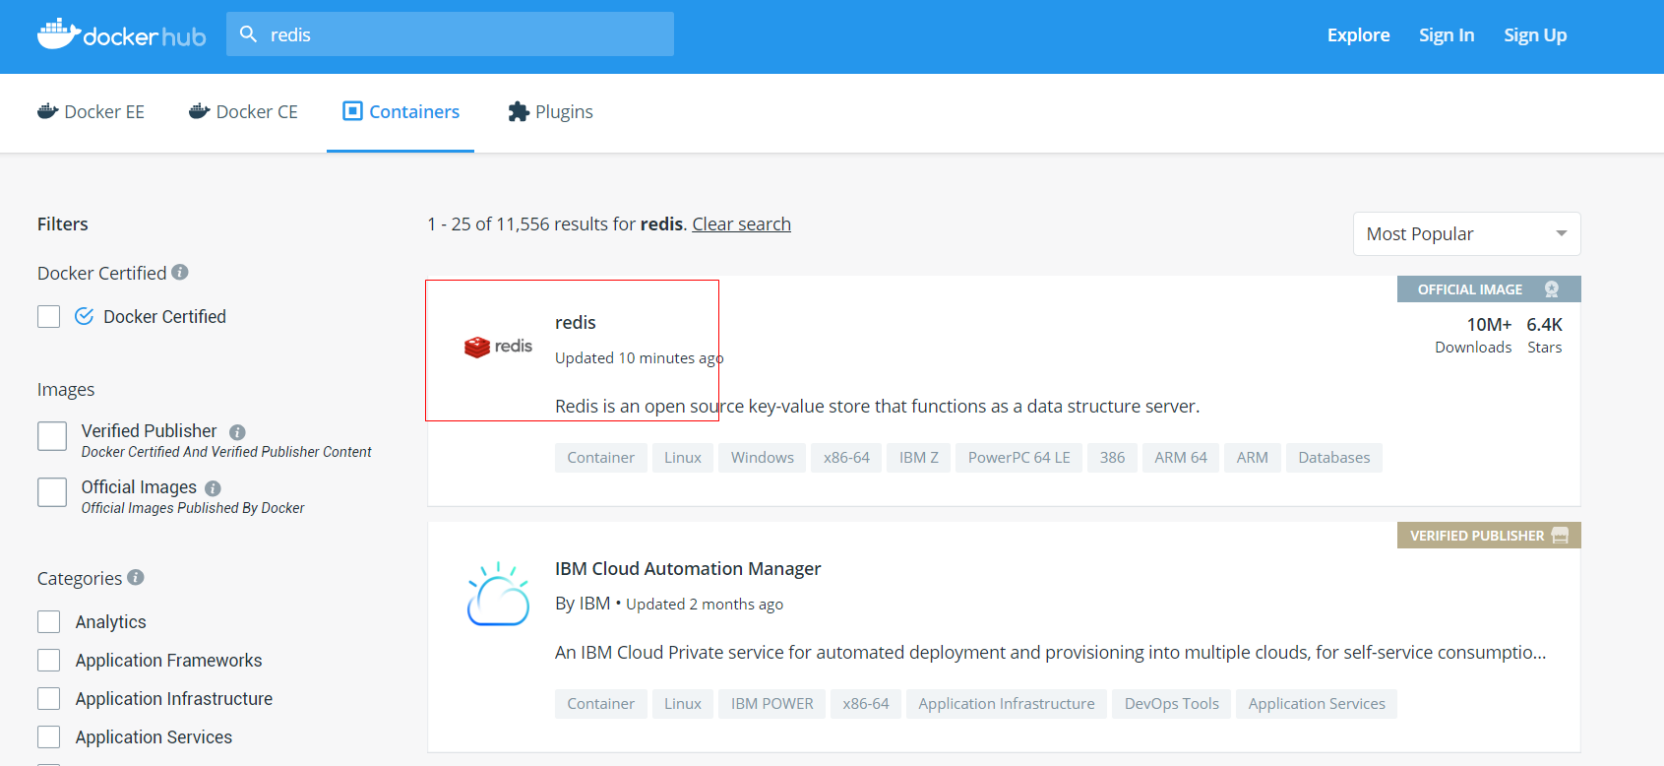Click the ARM tag on redis
The height and width of the screenshot is (766, 1664).
1252,457
